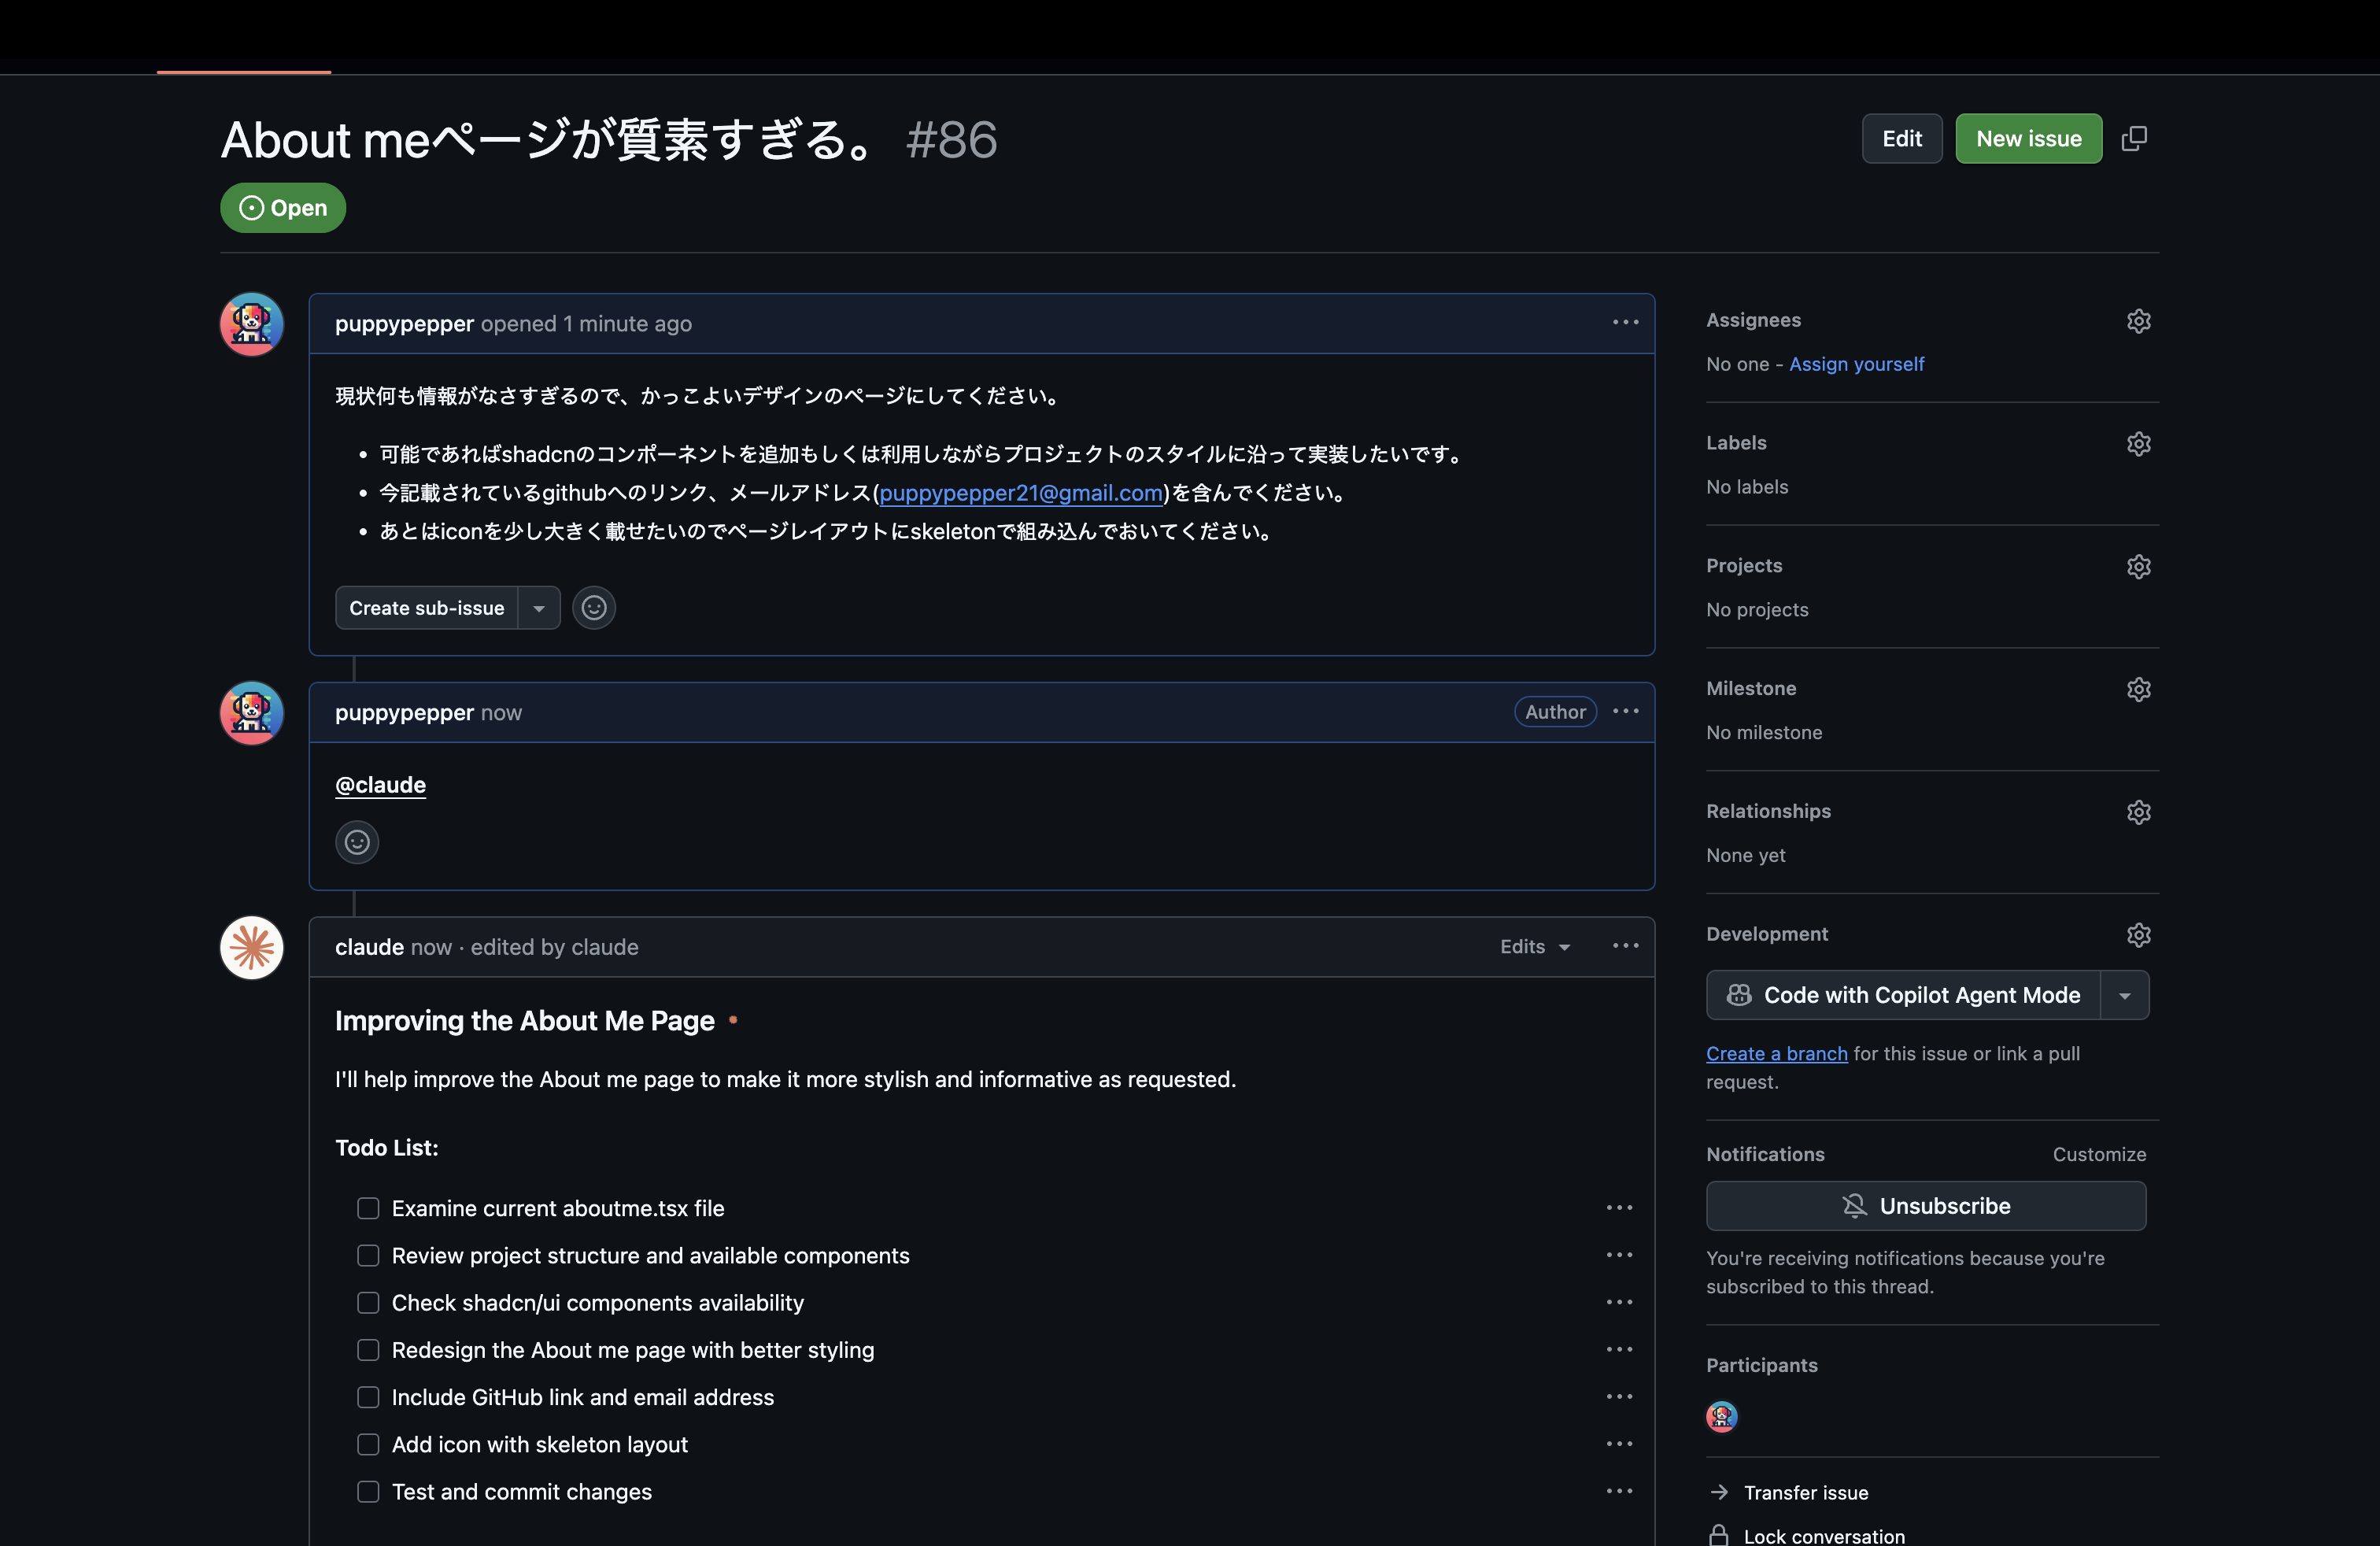Screen dimensions: 2380x1546
Task: Expand Create sub-issue dropdown arrow
Action: [x=539, y=608]
